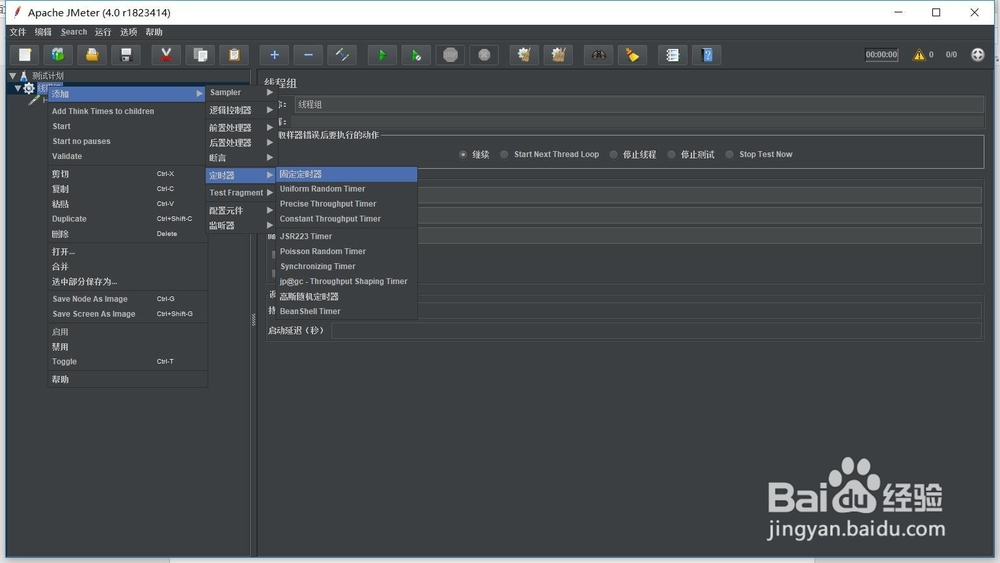Open the 运行 menu
This screenshot has height=563, width=1000.
[103, 32]
